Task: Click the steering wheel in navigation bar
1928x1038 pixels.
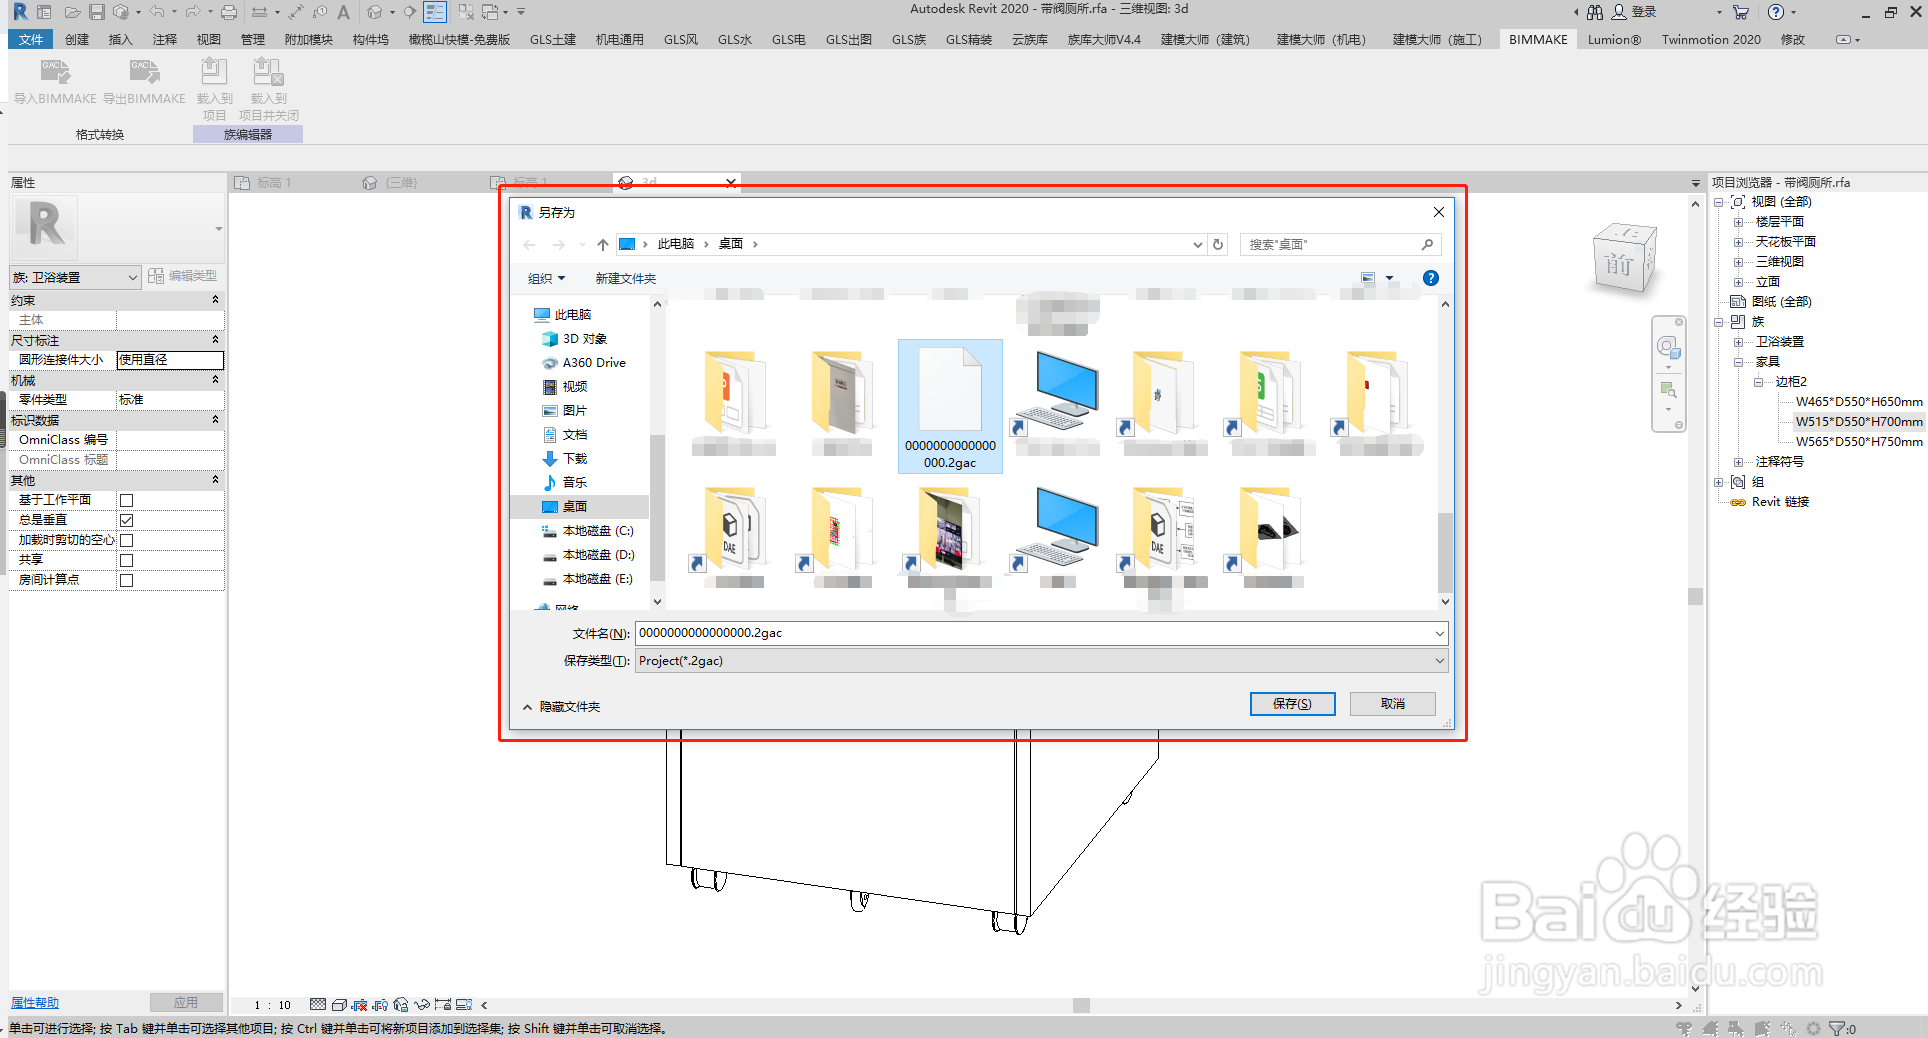Action: click(x=1667, y=347)
